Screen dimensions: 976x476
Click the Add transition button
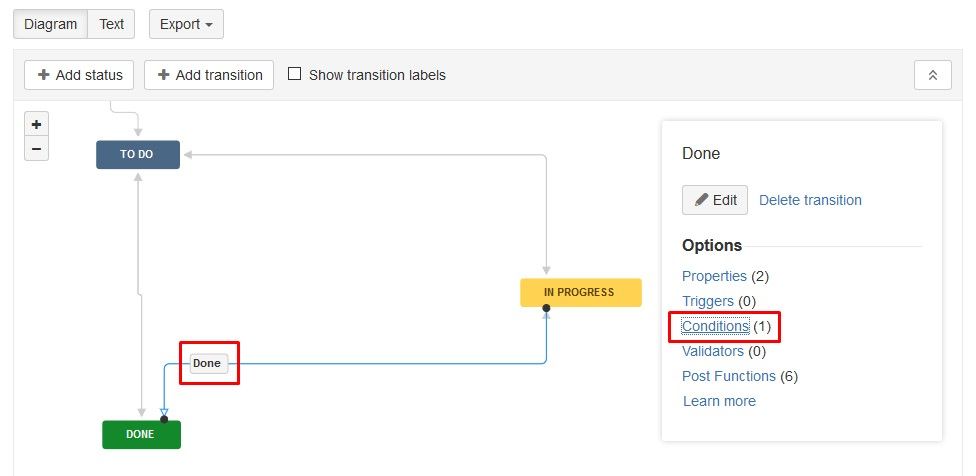[x=209, y=75]
